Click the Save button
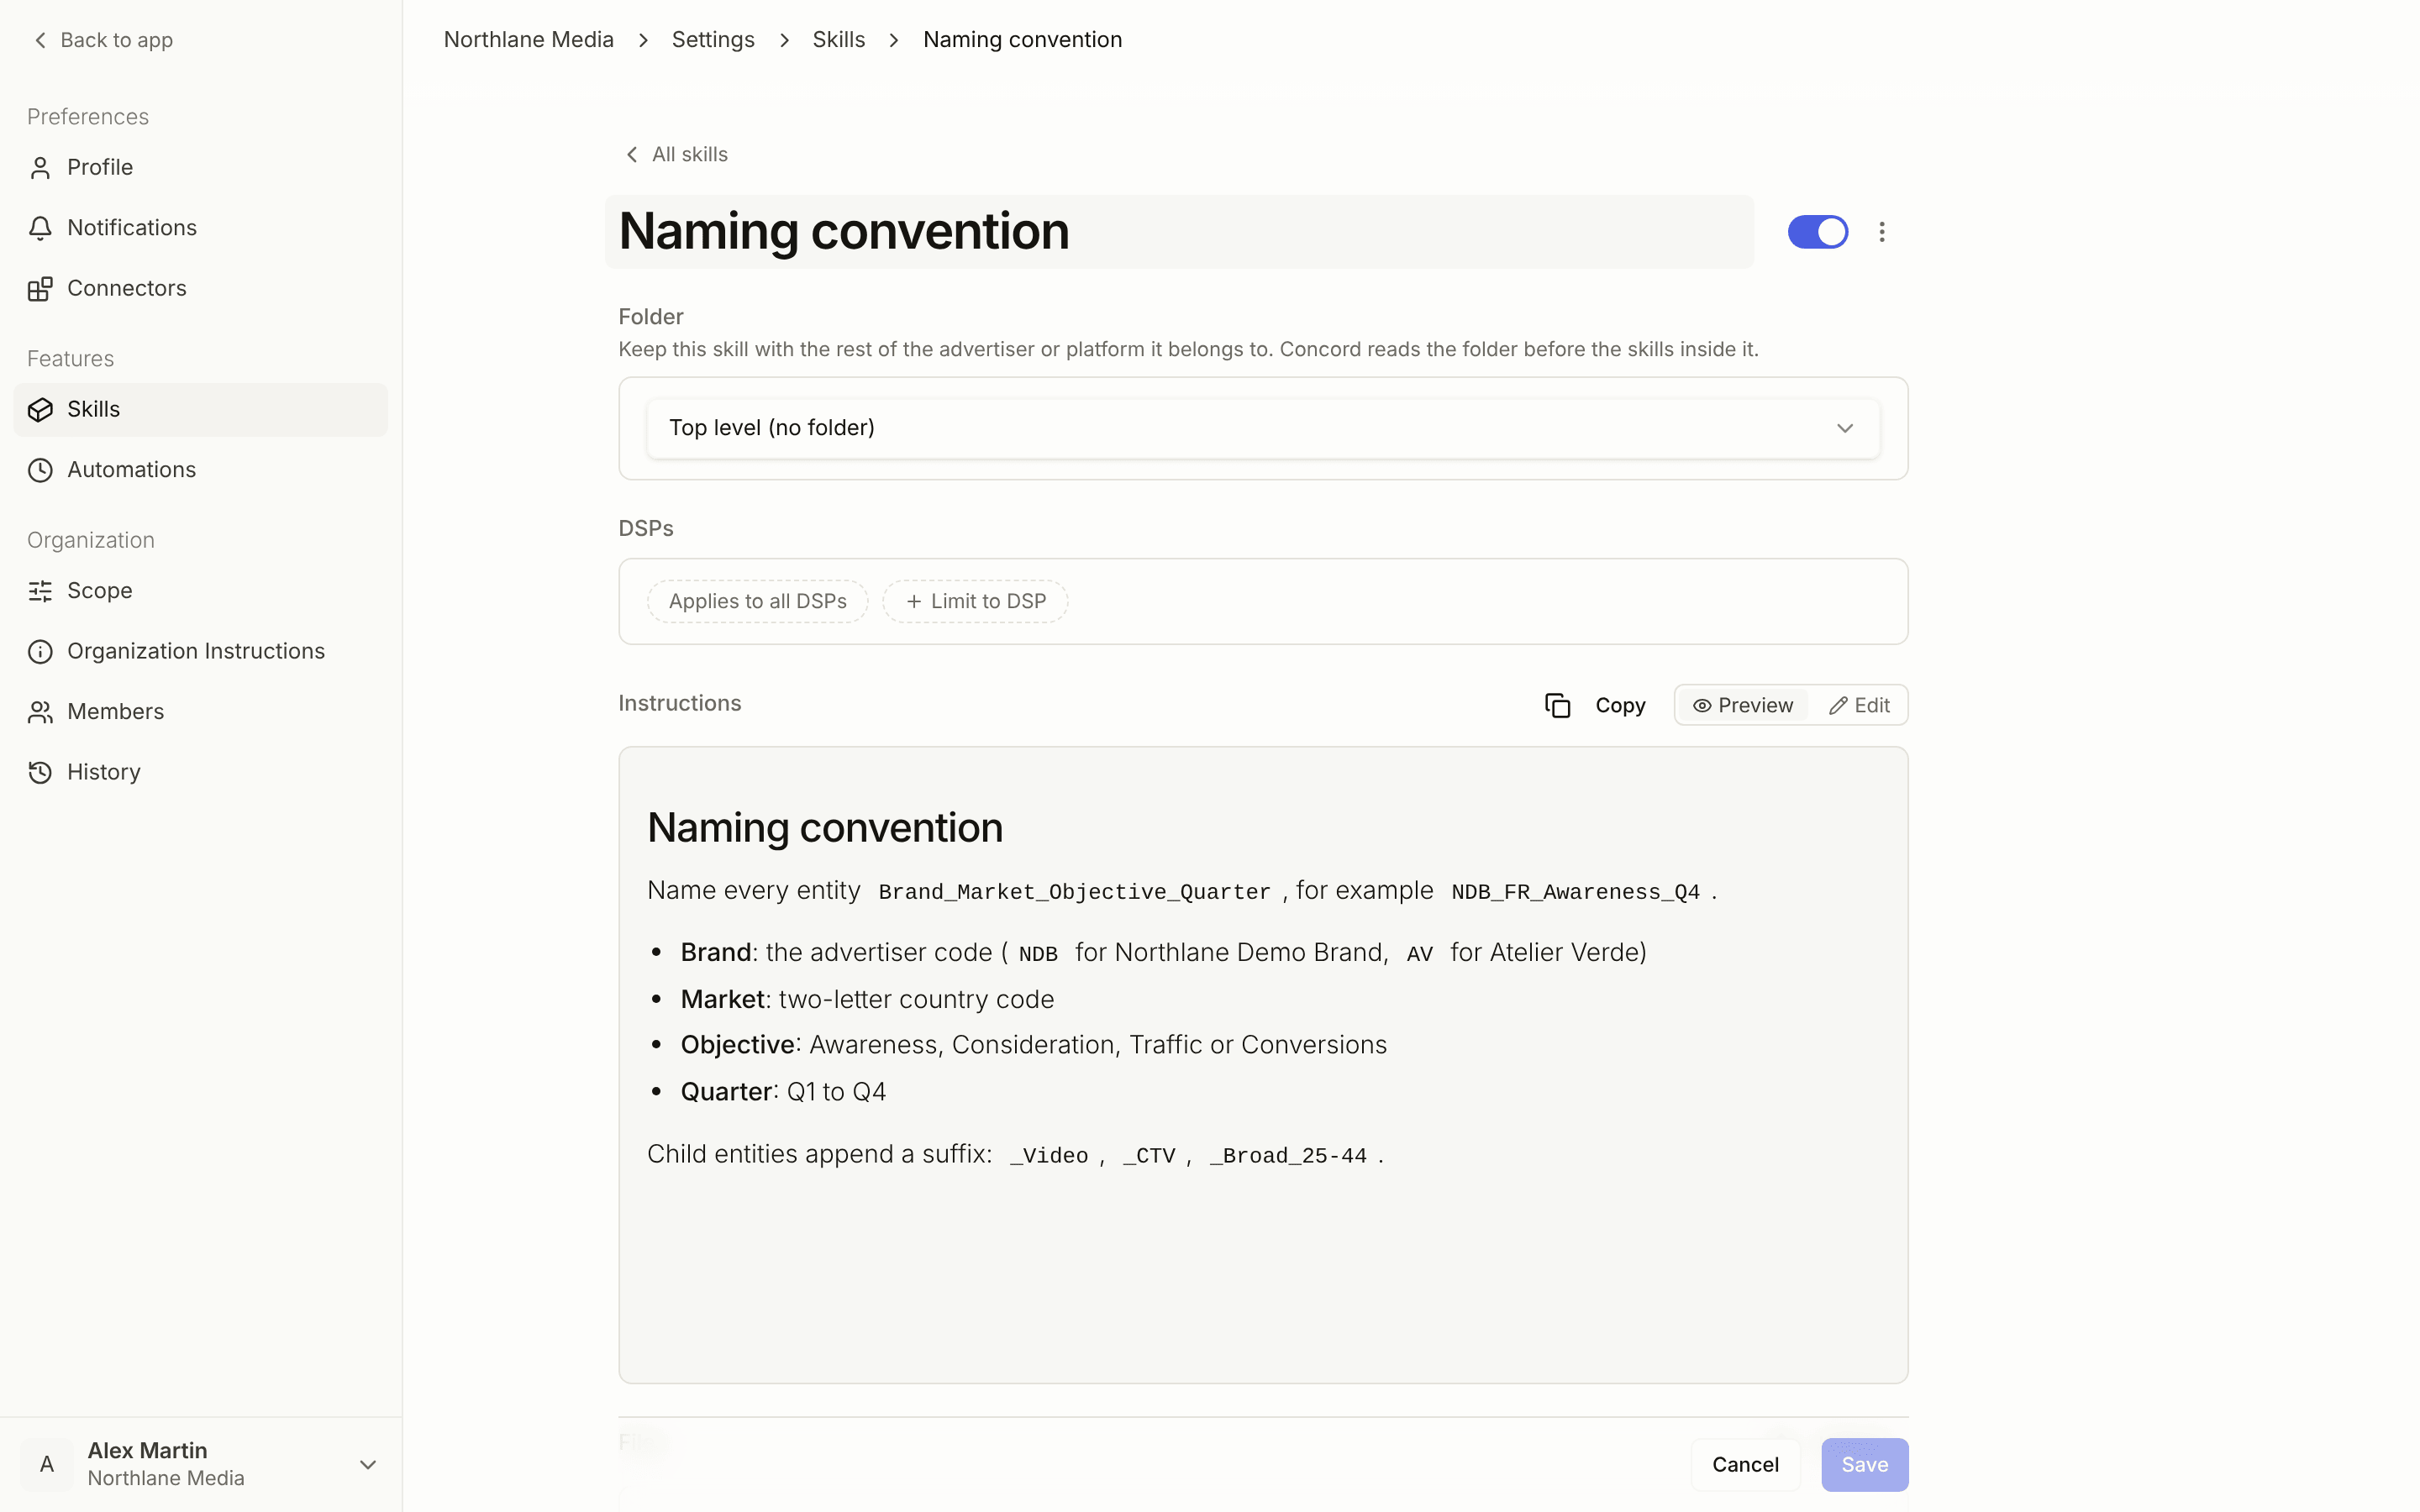2420x1512 pixels. [x=1864, y=1464]
